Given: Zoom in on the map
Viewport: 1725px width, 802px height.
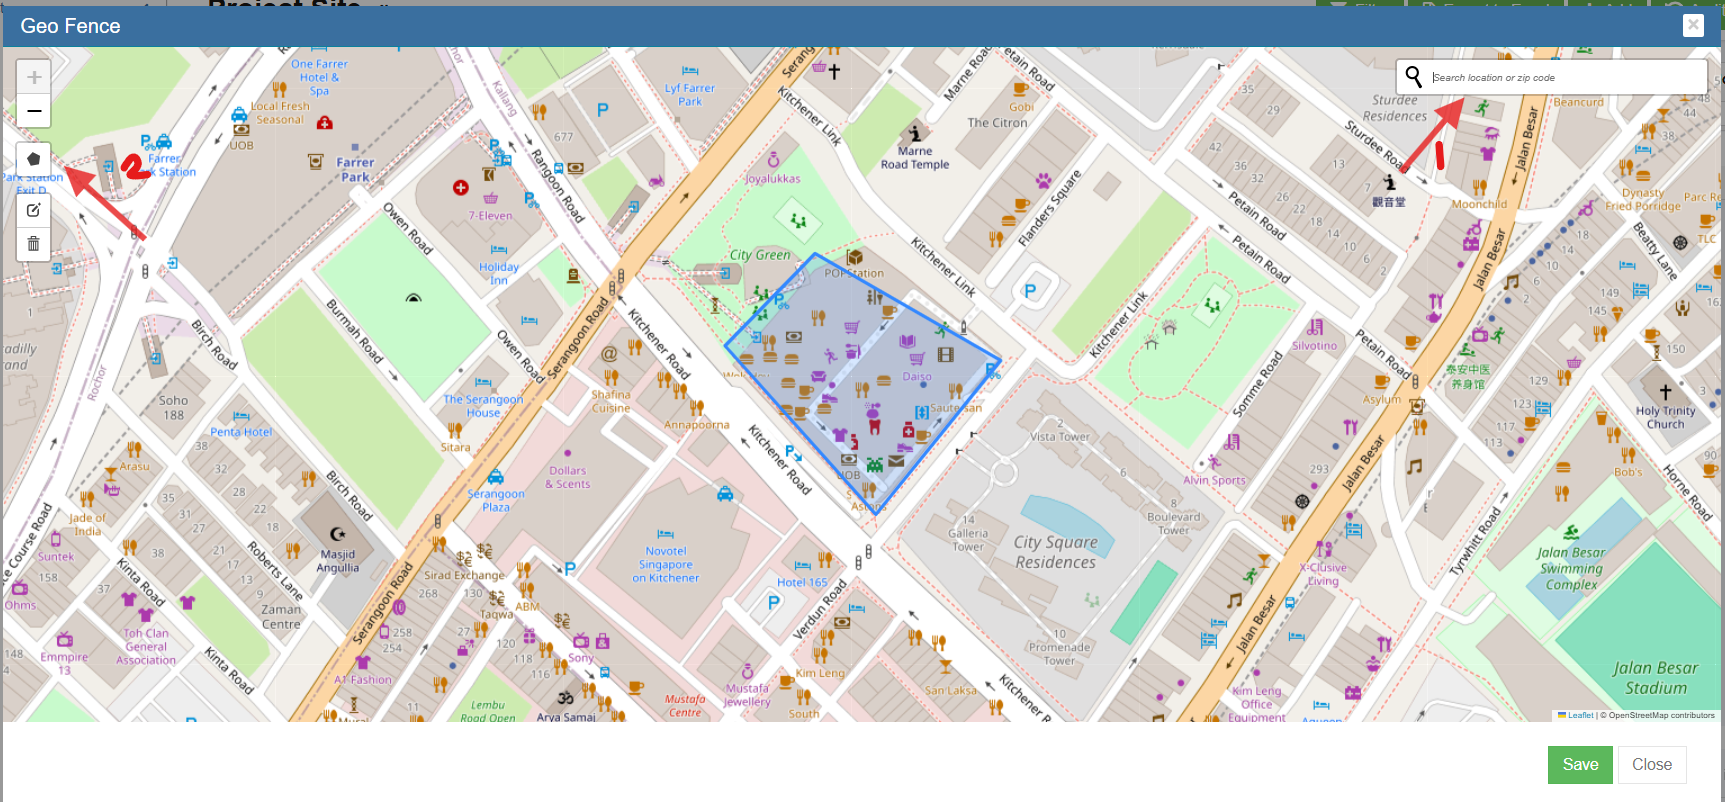Looking at the screenshot, I should pyautogui.click(x=34, y=77).
